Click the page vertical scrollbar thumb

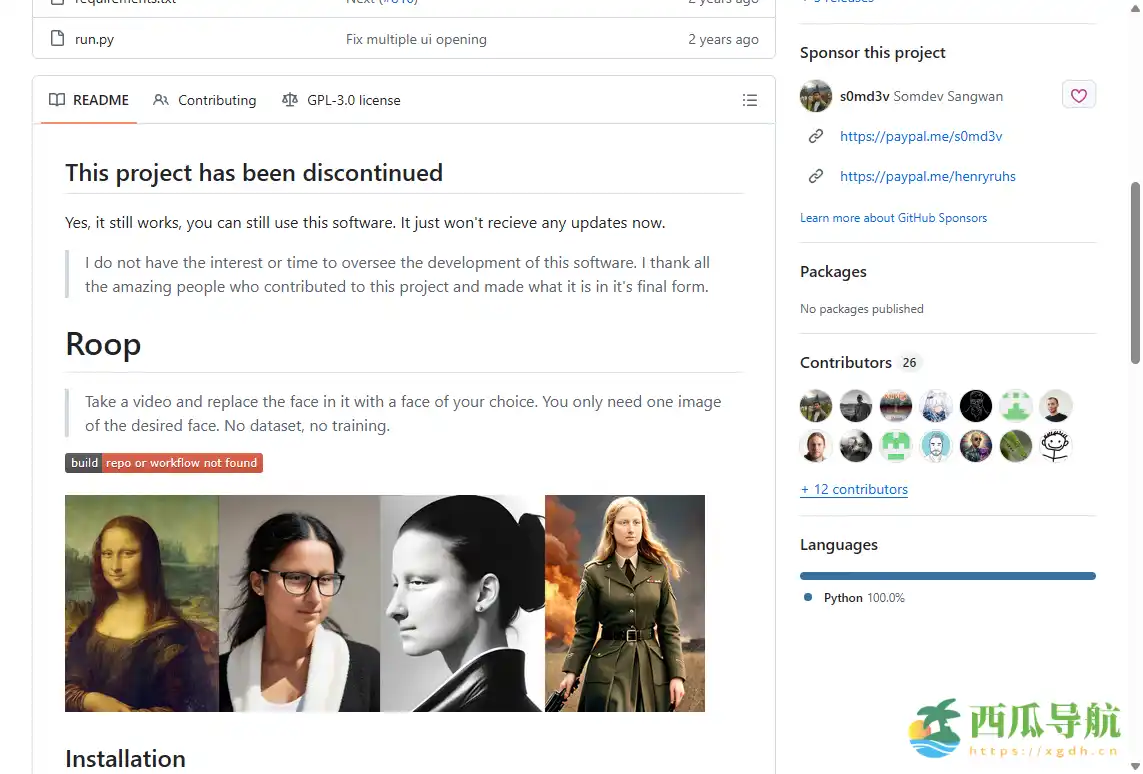click(1135, 273)
